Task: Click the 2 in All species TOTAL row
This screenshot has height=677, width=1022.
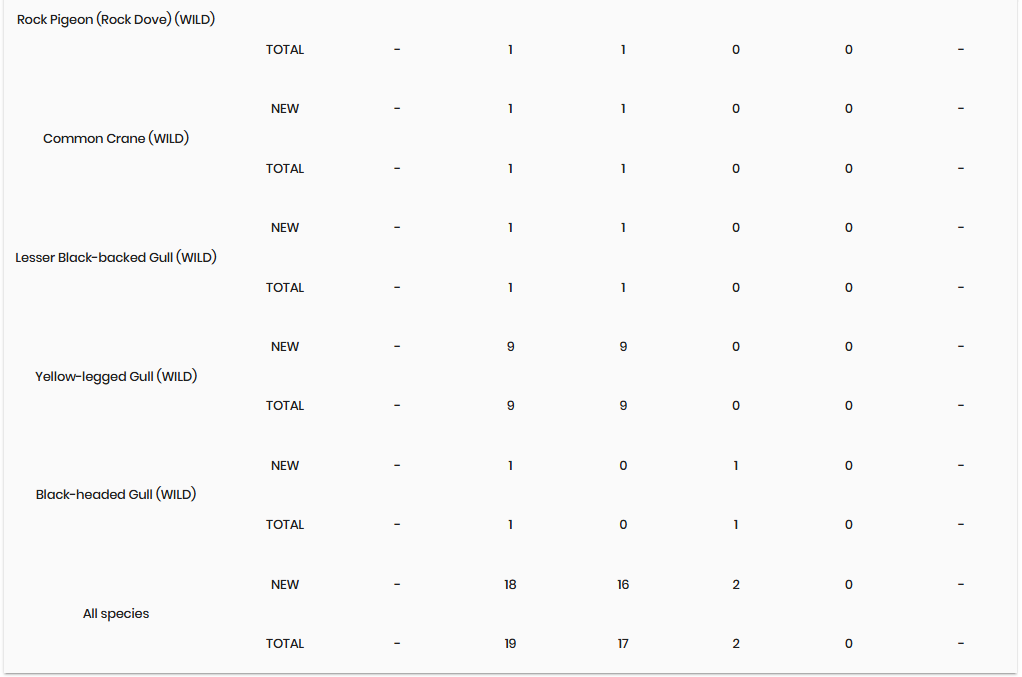Action: tap(736, 644)
